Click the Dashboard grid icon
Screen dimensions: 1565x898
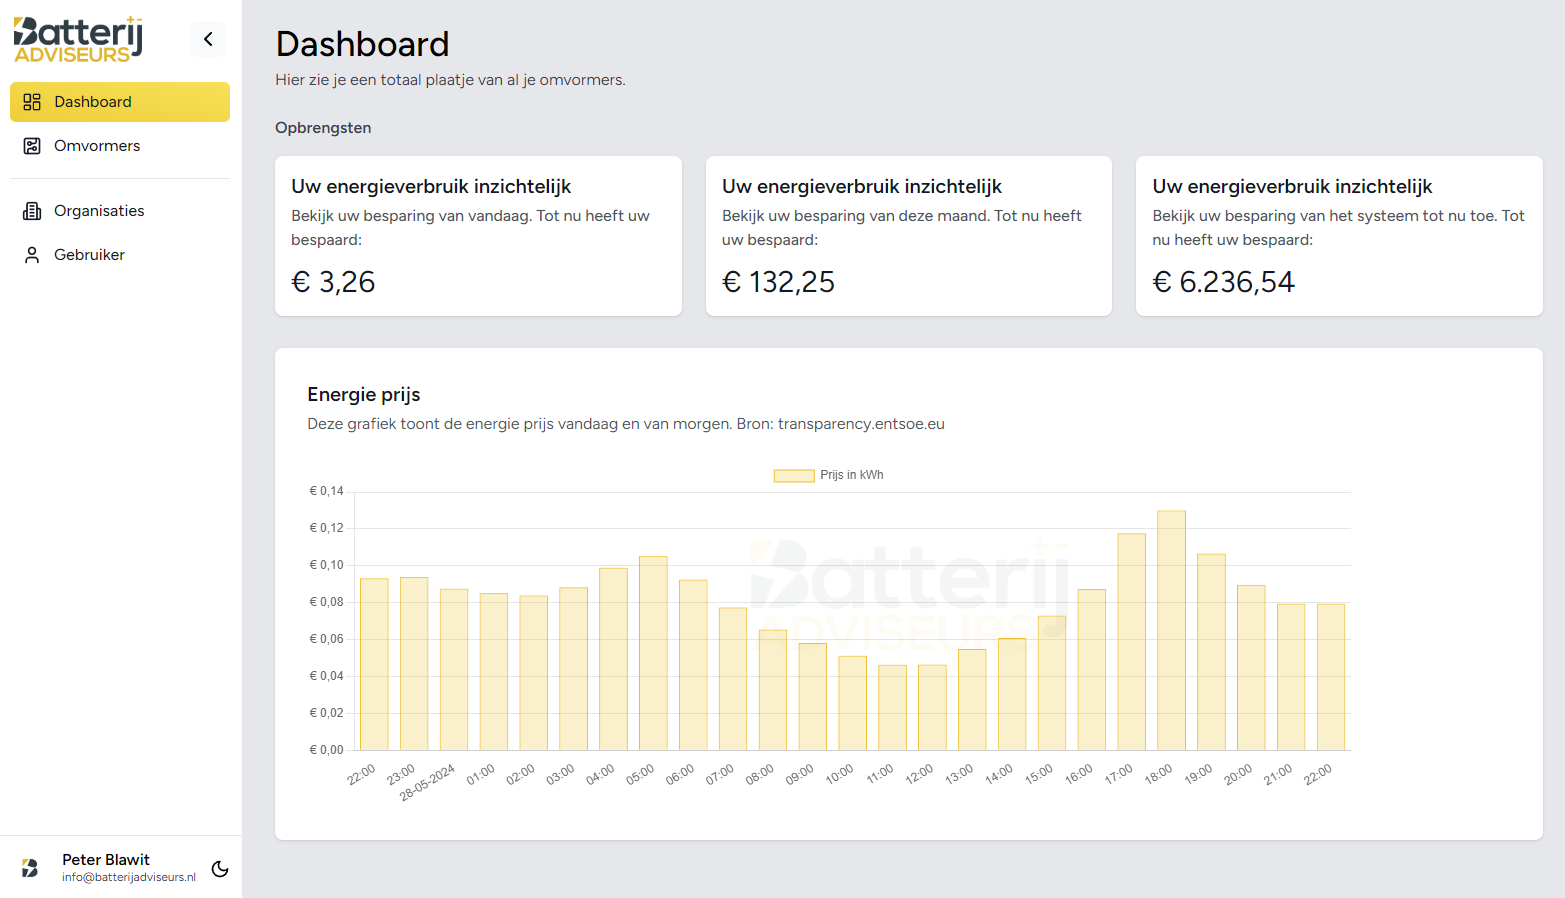tap(32, 102)
